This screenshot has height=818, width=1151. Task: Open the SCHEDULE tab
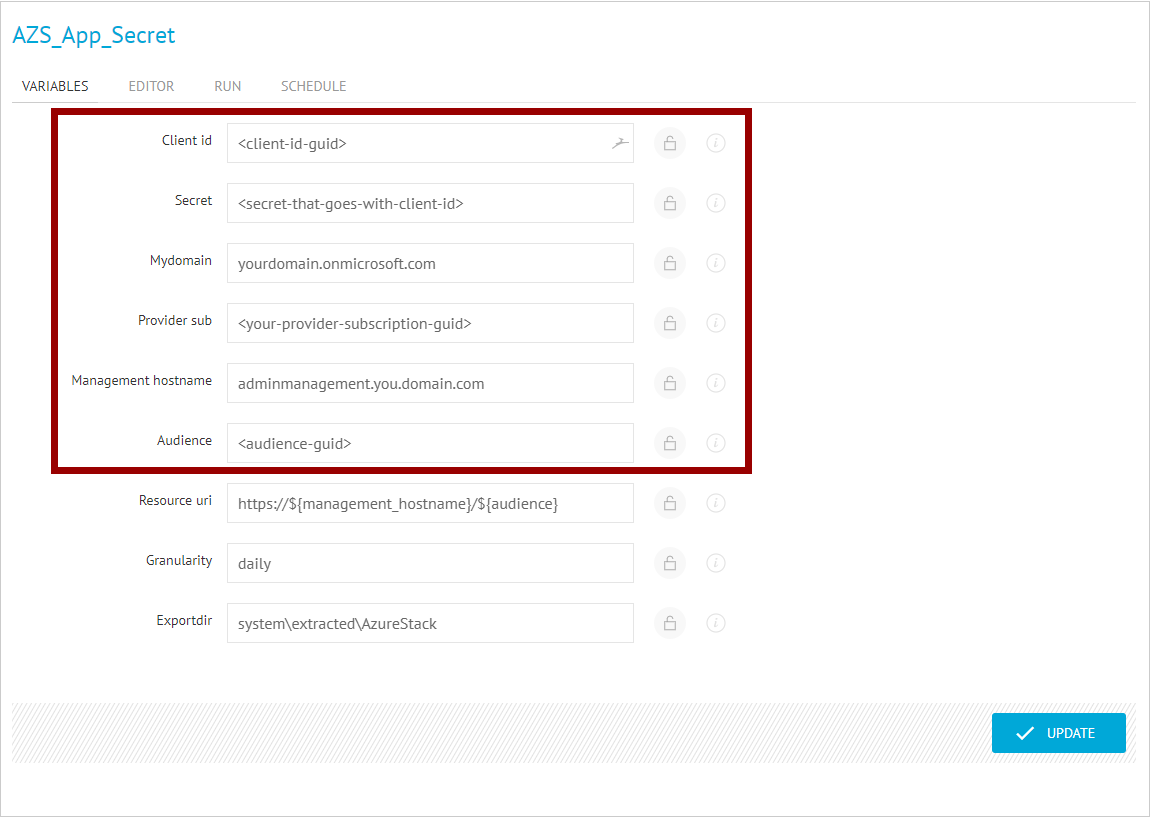[313, 86]
